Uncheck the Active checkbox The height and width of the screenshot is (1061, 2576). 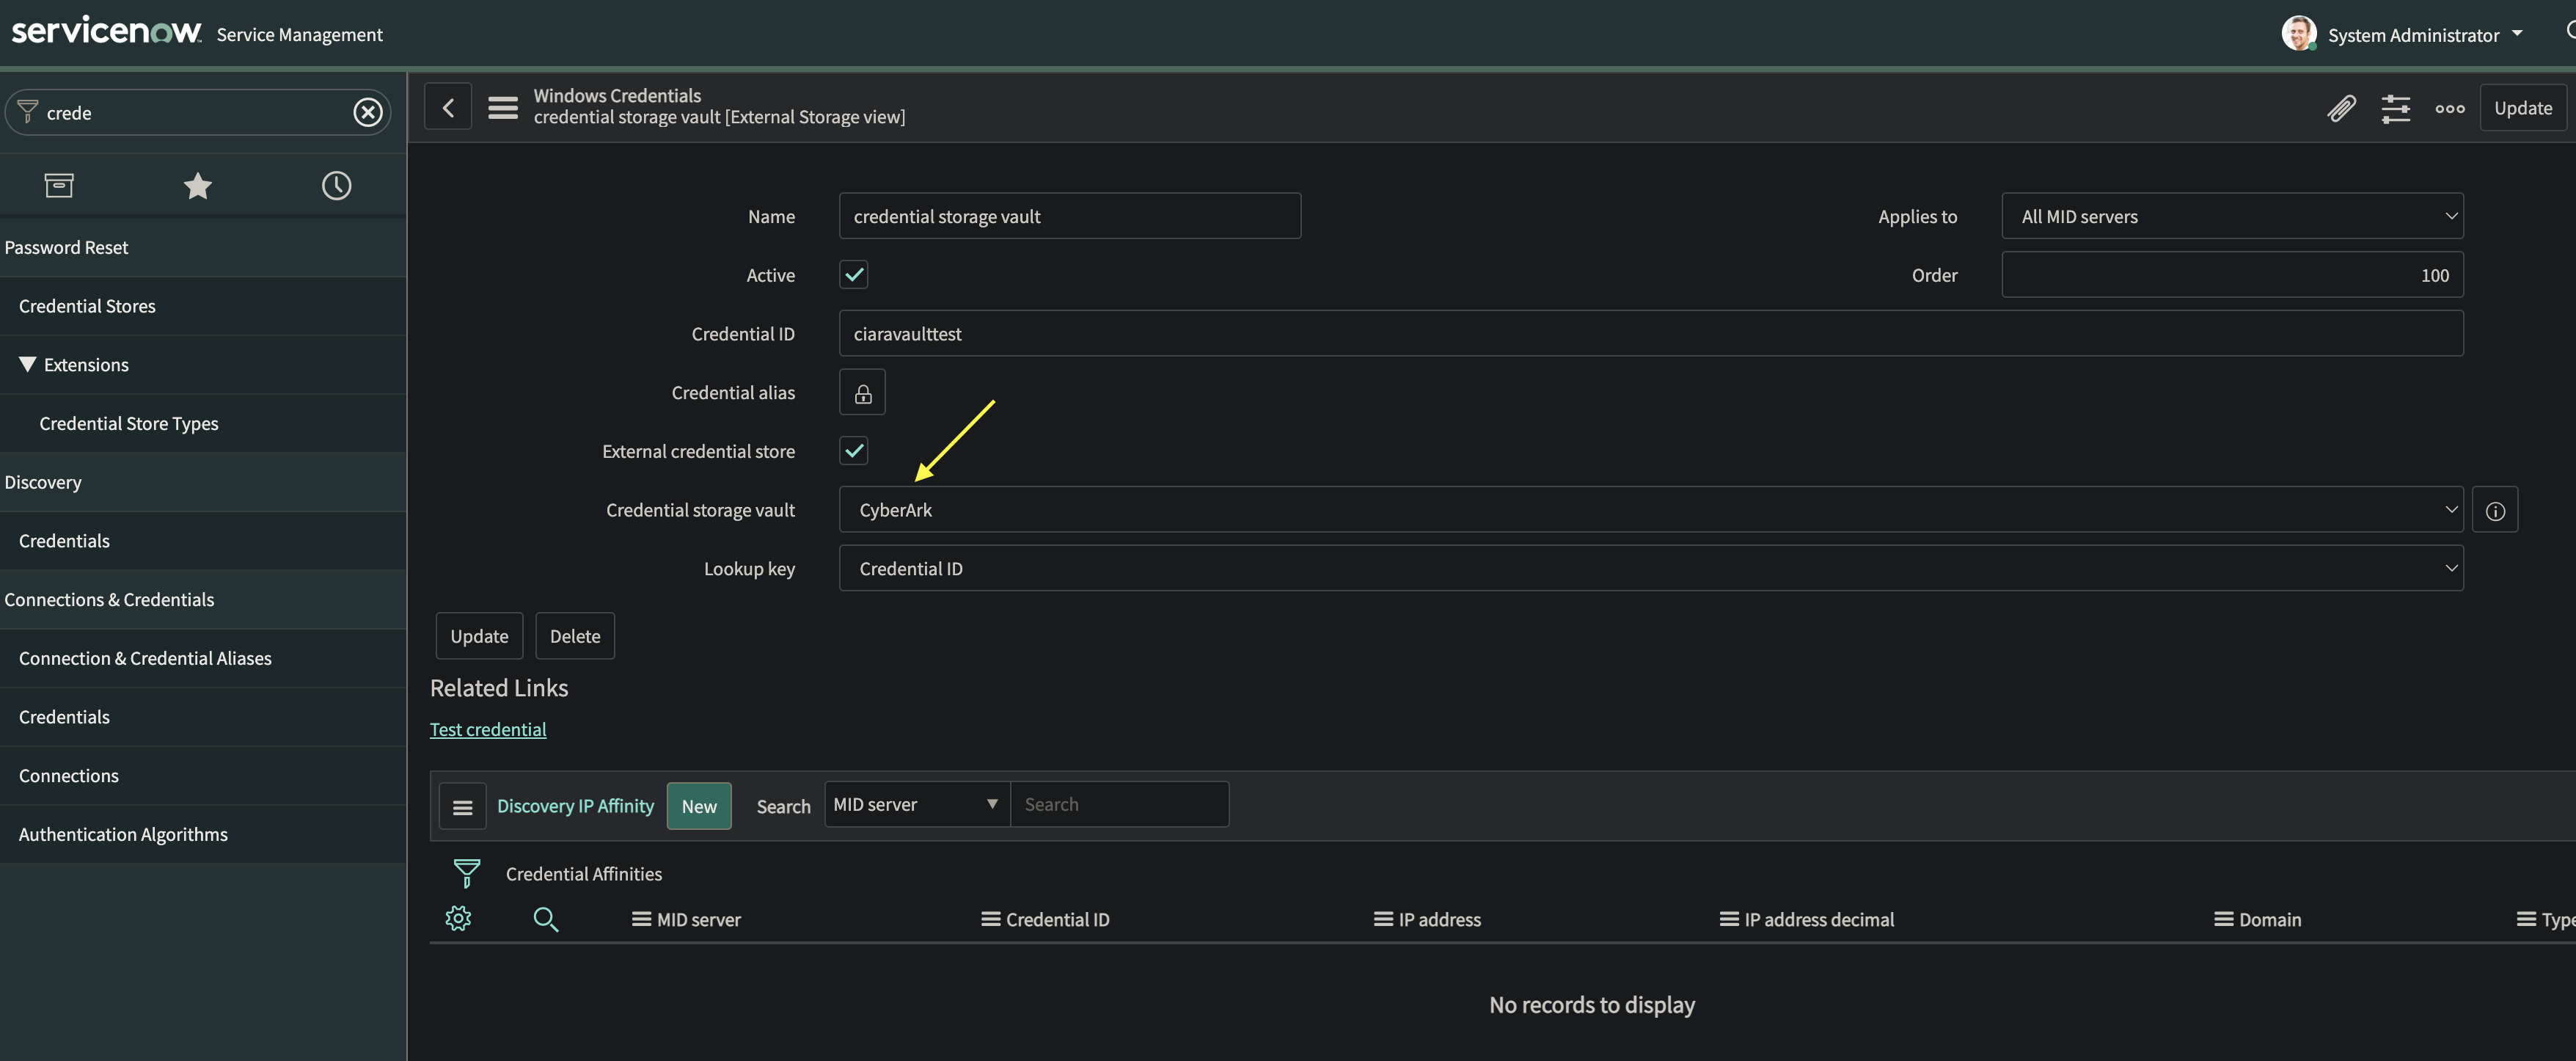(853, 275)
